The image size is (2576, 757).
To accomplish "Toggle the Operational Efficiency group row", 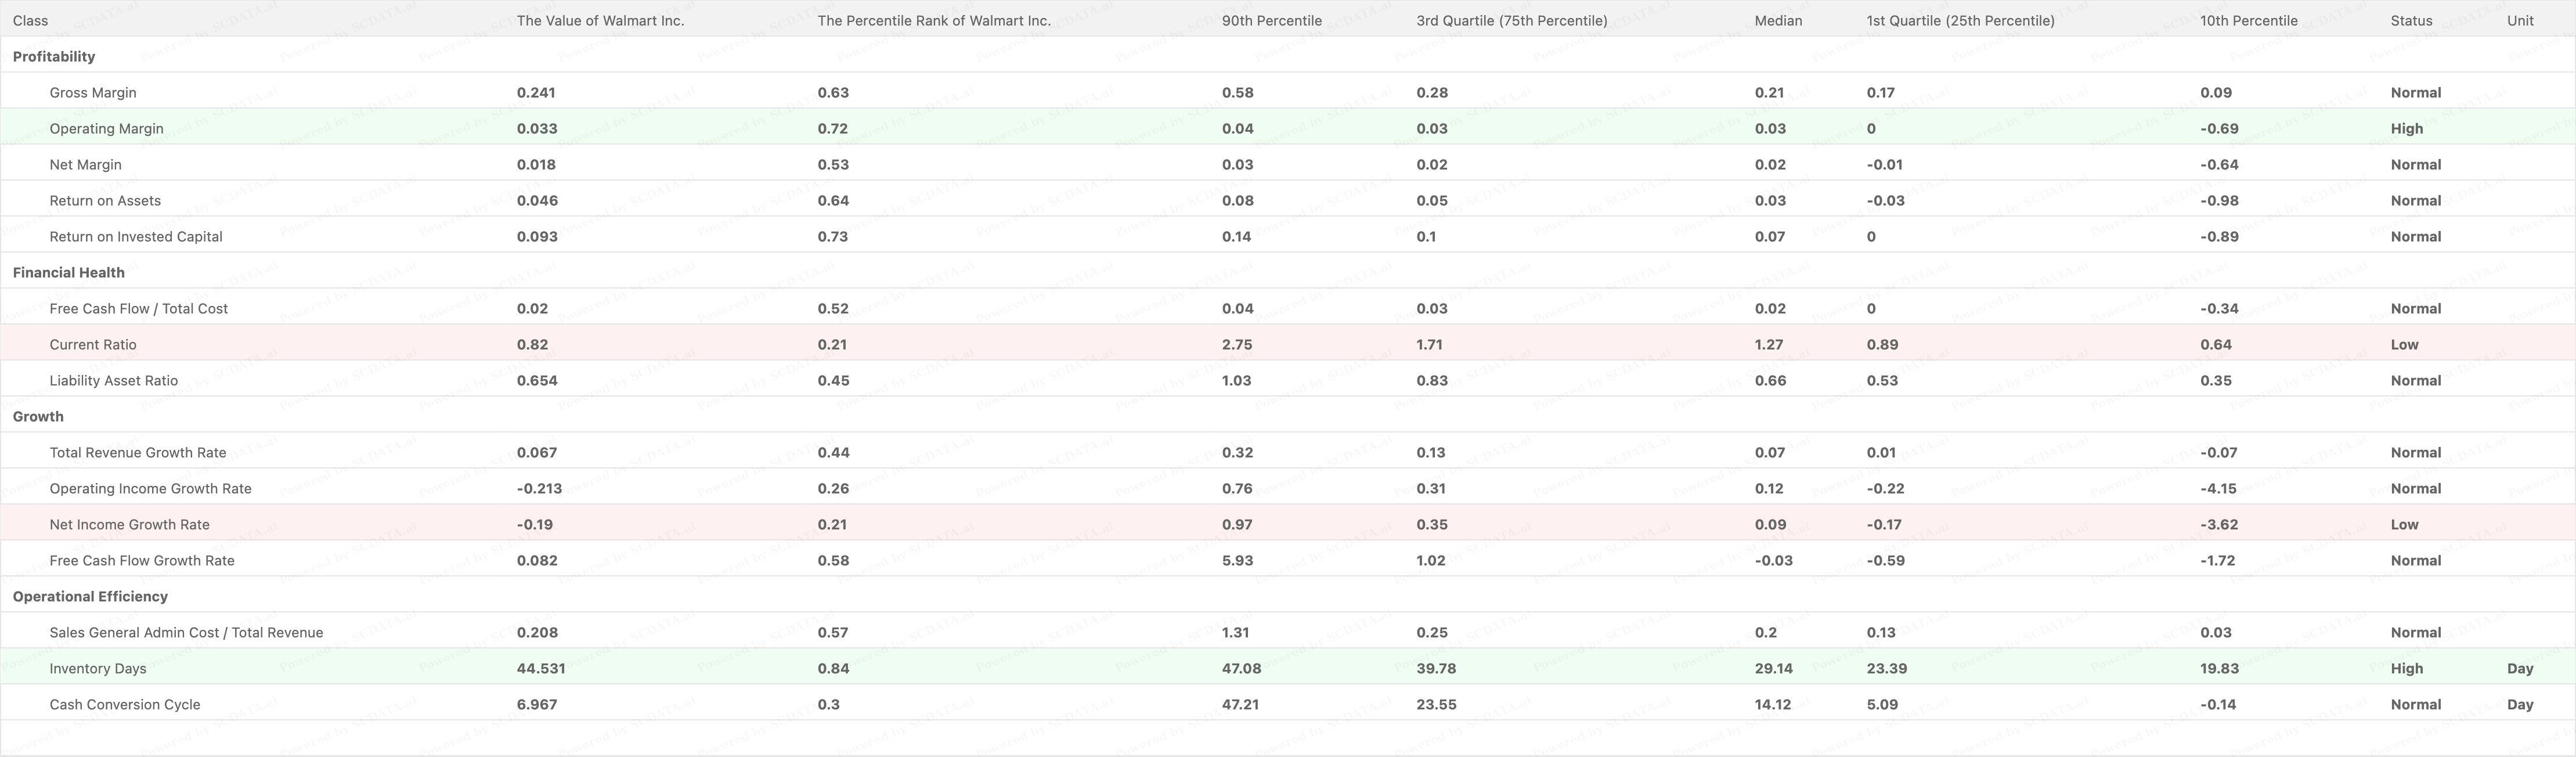I will pos(90,596).
